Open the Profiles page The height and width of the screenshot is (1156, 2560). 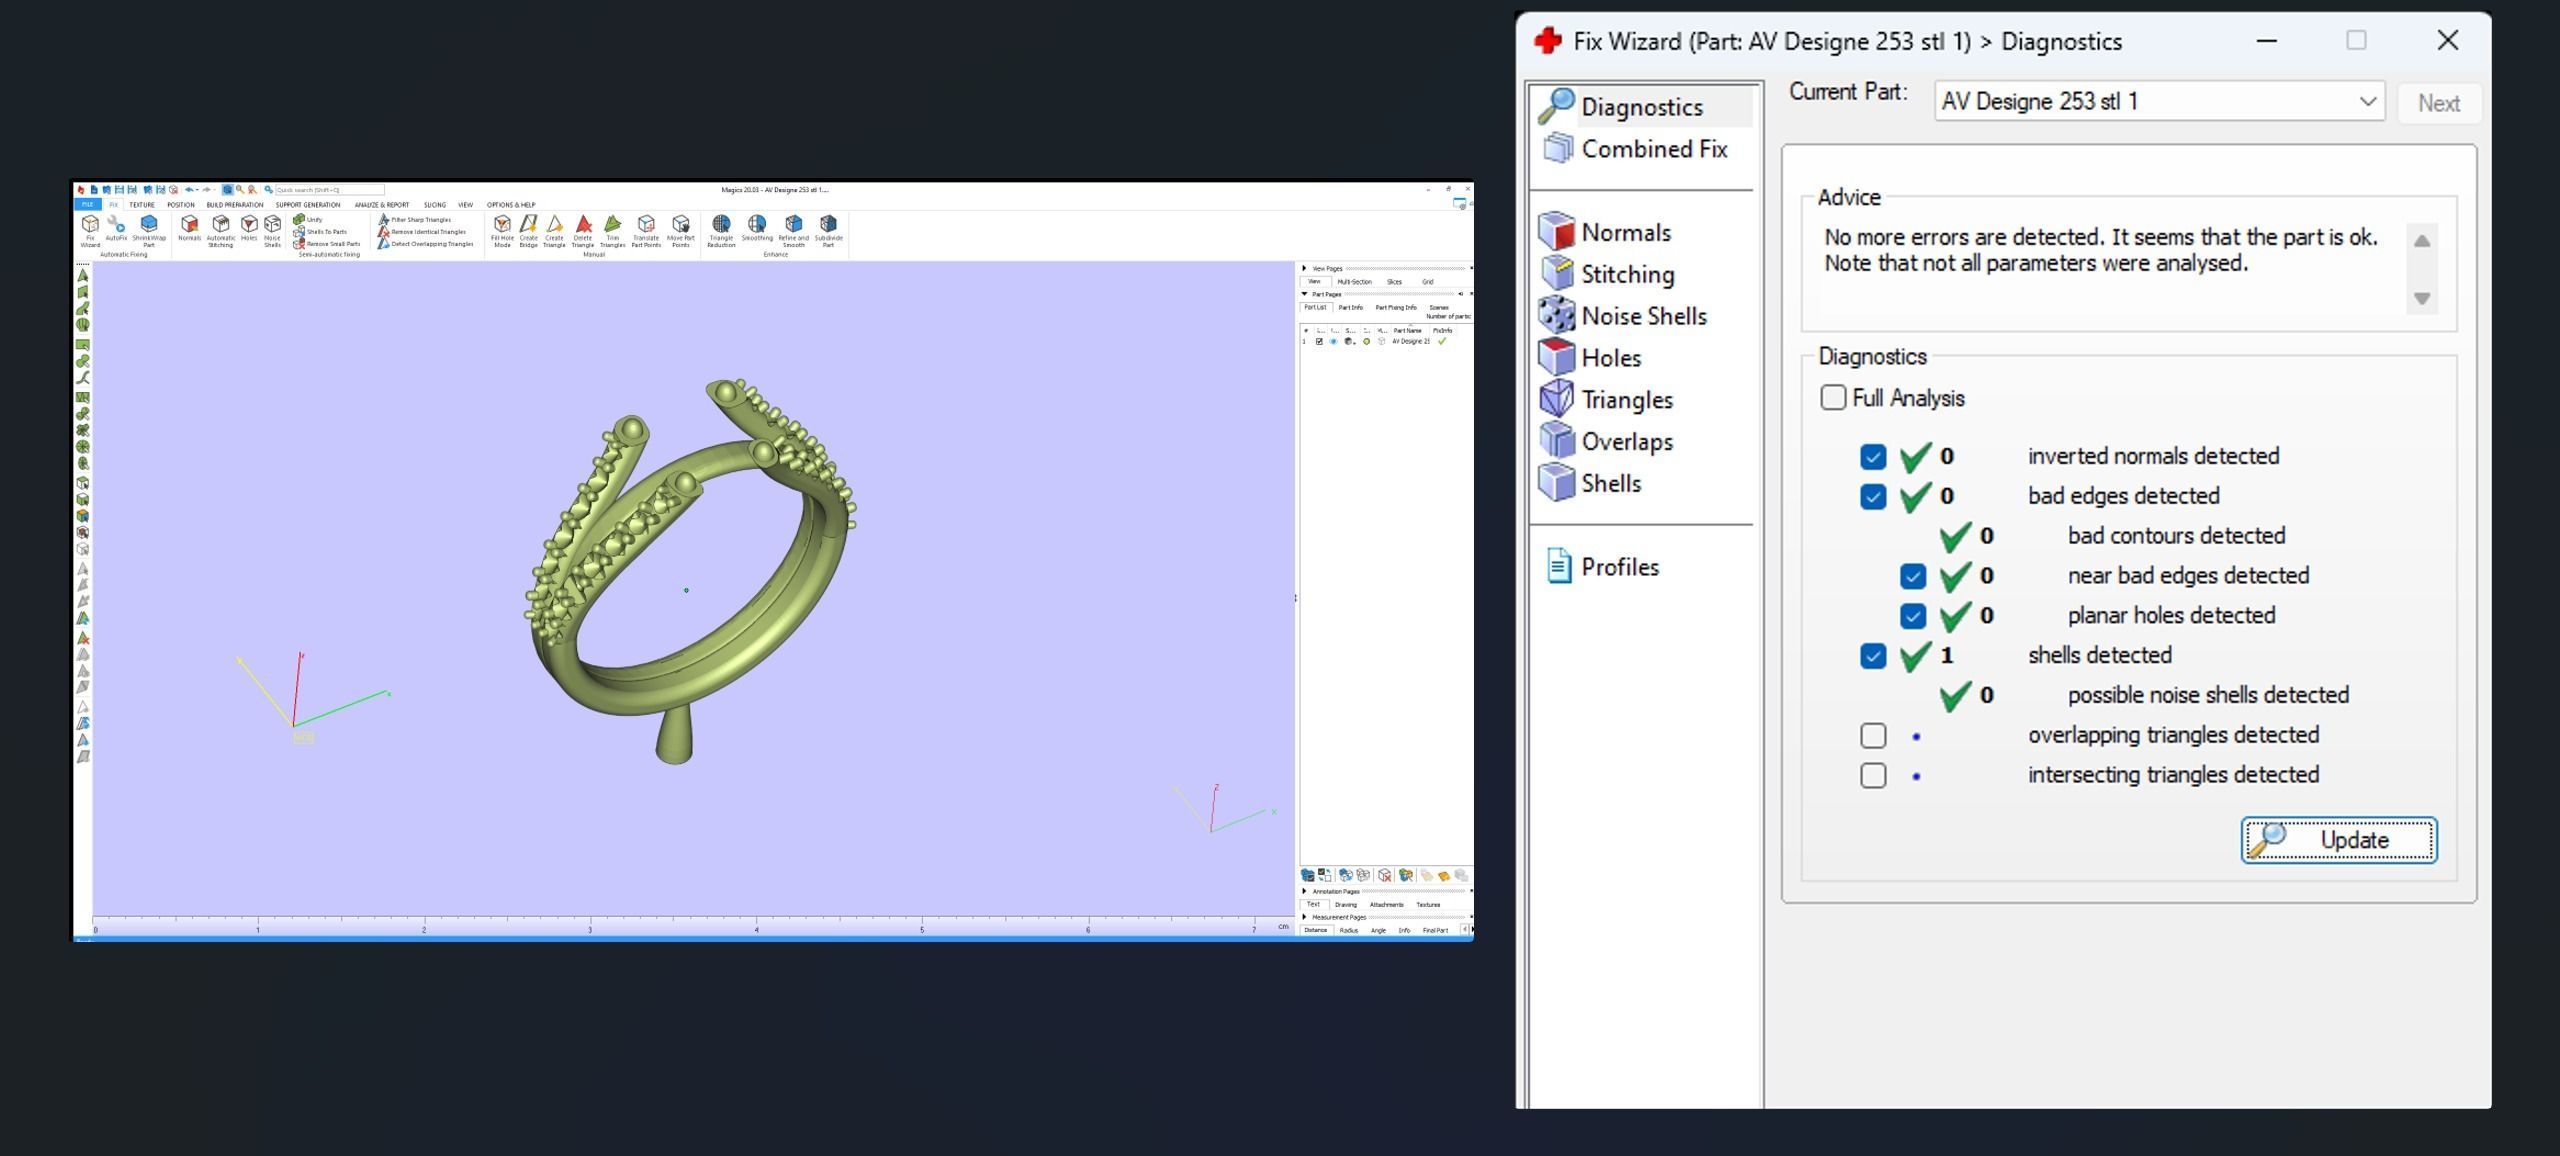pyautogui.click(x=1618, y=567)
